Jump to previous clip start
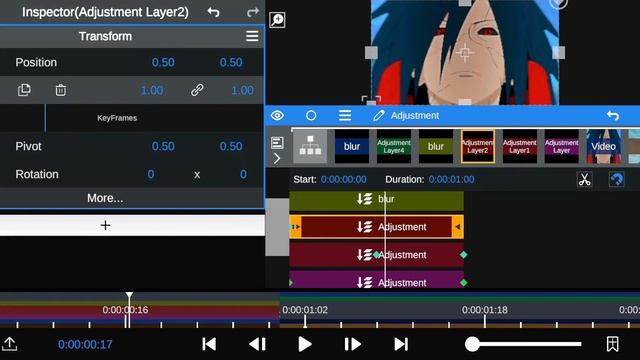This screenshot has height=360, width=640. [x=209, y=344]
